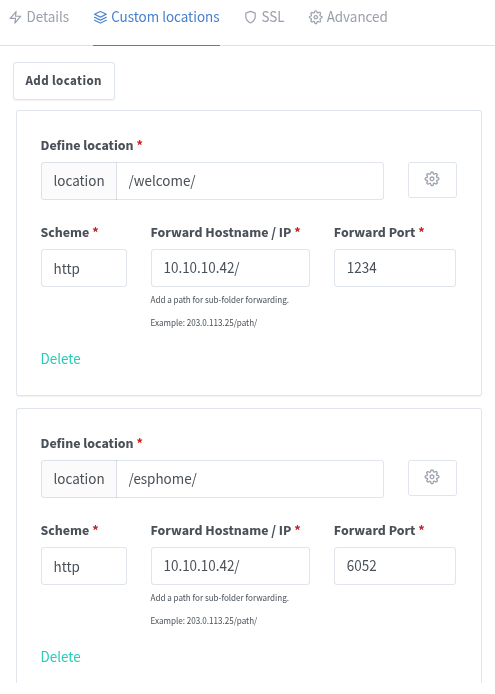The width and height of the screenshot is (495, 694).
Task: Click the 'location' prefix beside /welcome/
Action: click(79, 181)
